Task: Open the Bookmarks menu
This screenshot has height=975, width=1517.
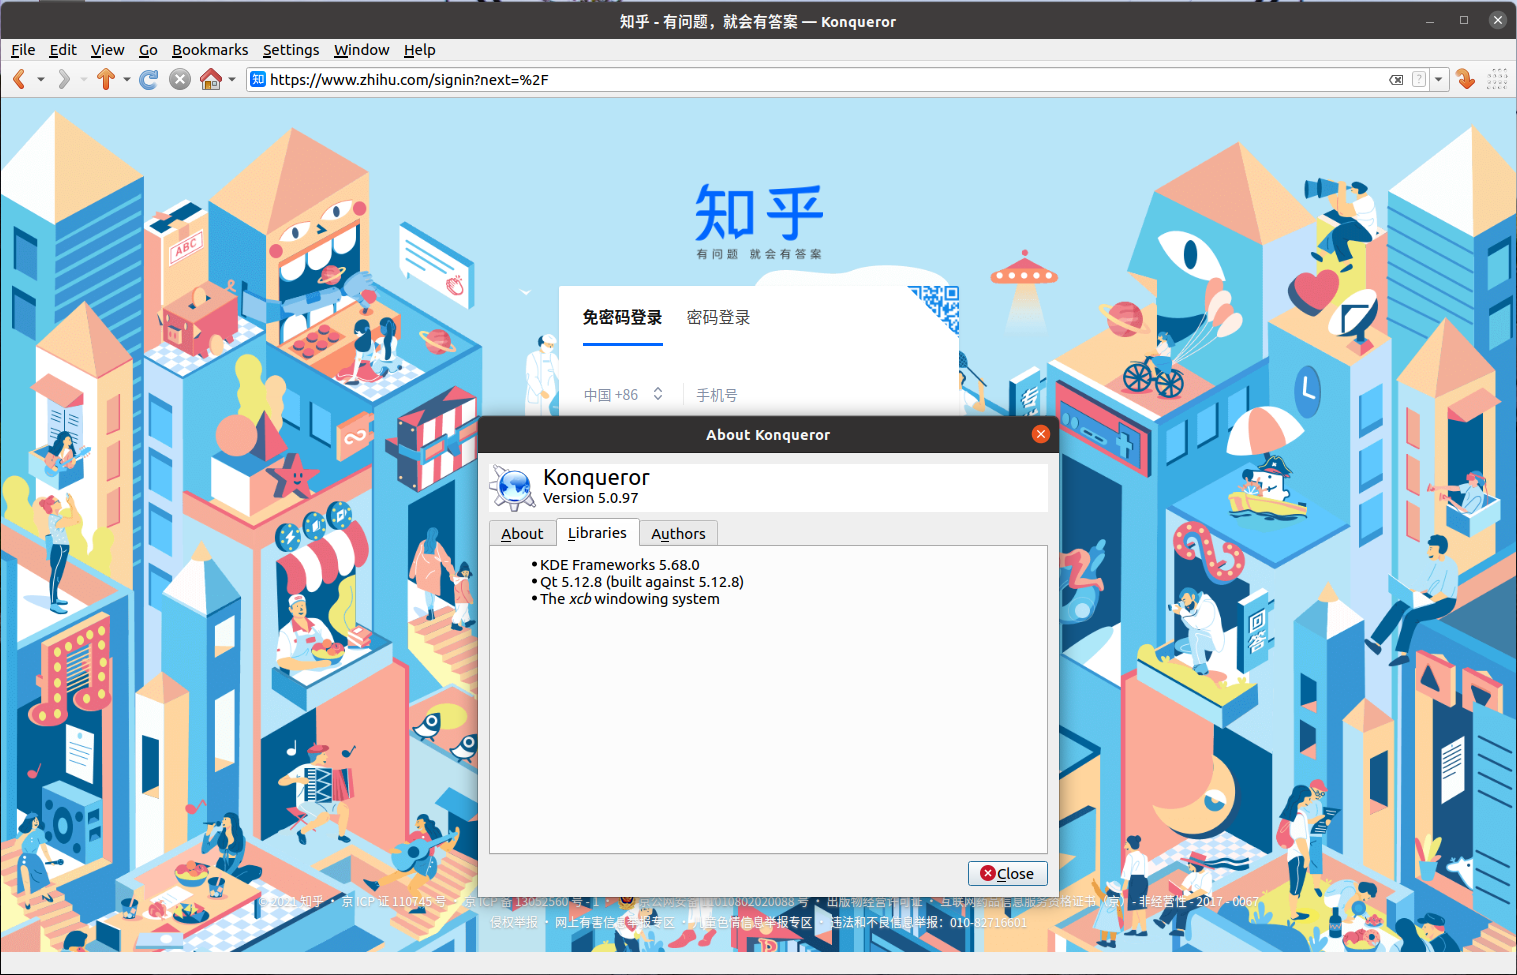Action: coord(210,50)
